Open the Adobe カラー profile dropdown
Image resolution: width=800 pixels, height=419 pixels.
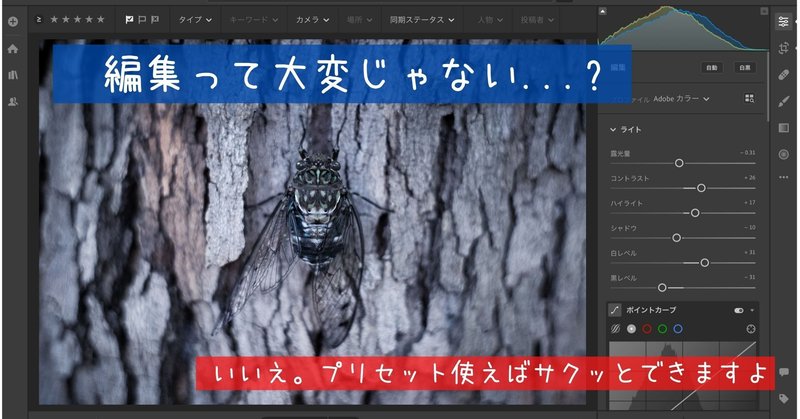(681, 98)
